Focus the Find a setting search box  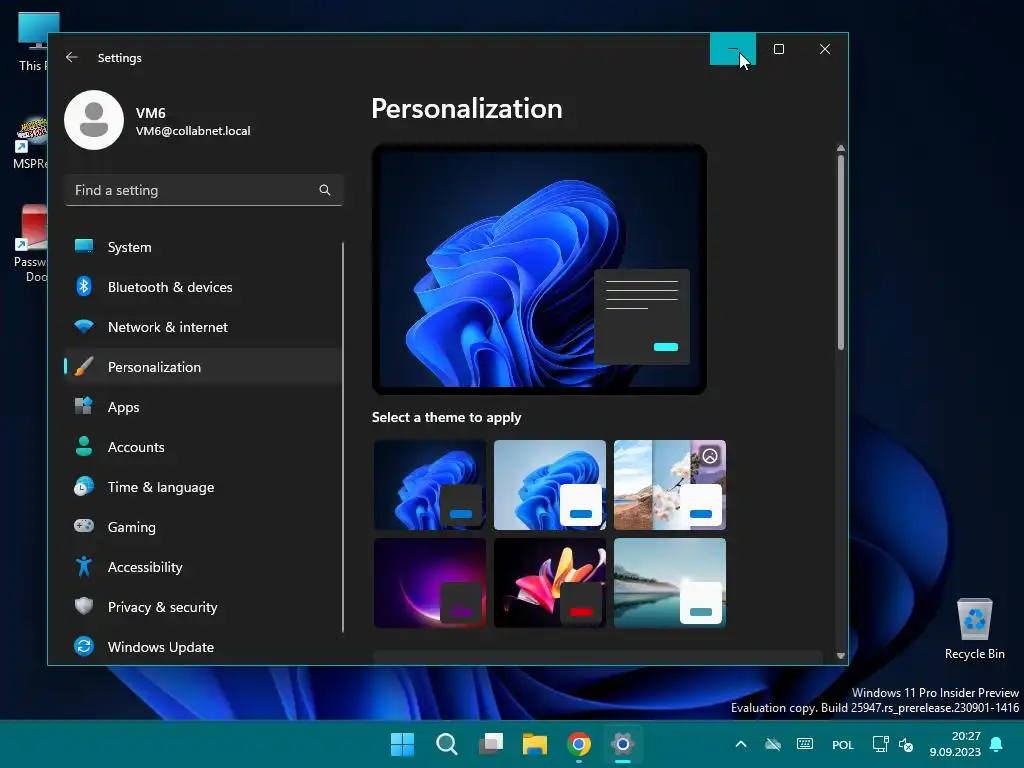204,190
